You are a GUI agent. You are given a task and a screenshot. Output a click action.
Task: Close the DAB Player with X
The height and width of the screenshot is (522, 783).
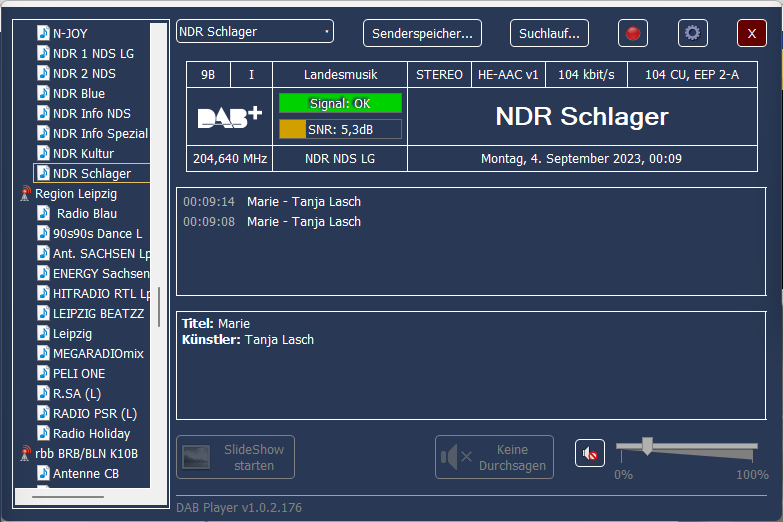[x=752, y=33]
